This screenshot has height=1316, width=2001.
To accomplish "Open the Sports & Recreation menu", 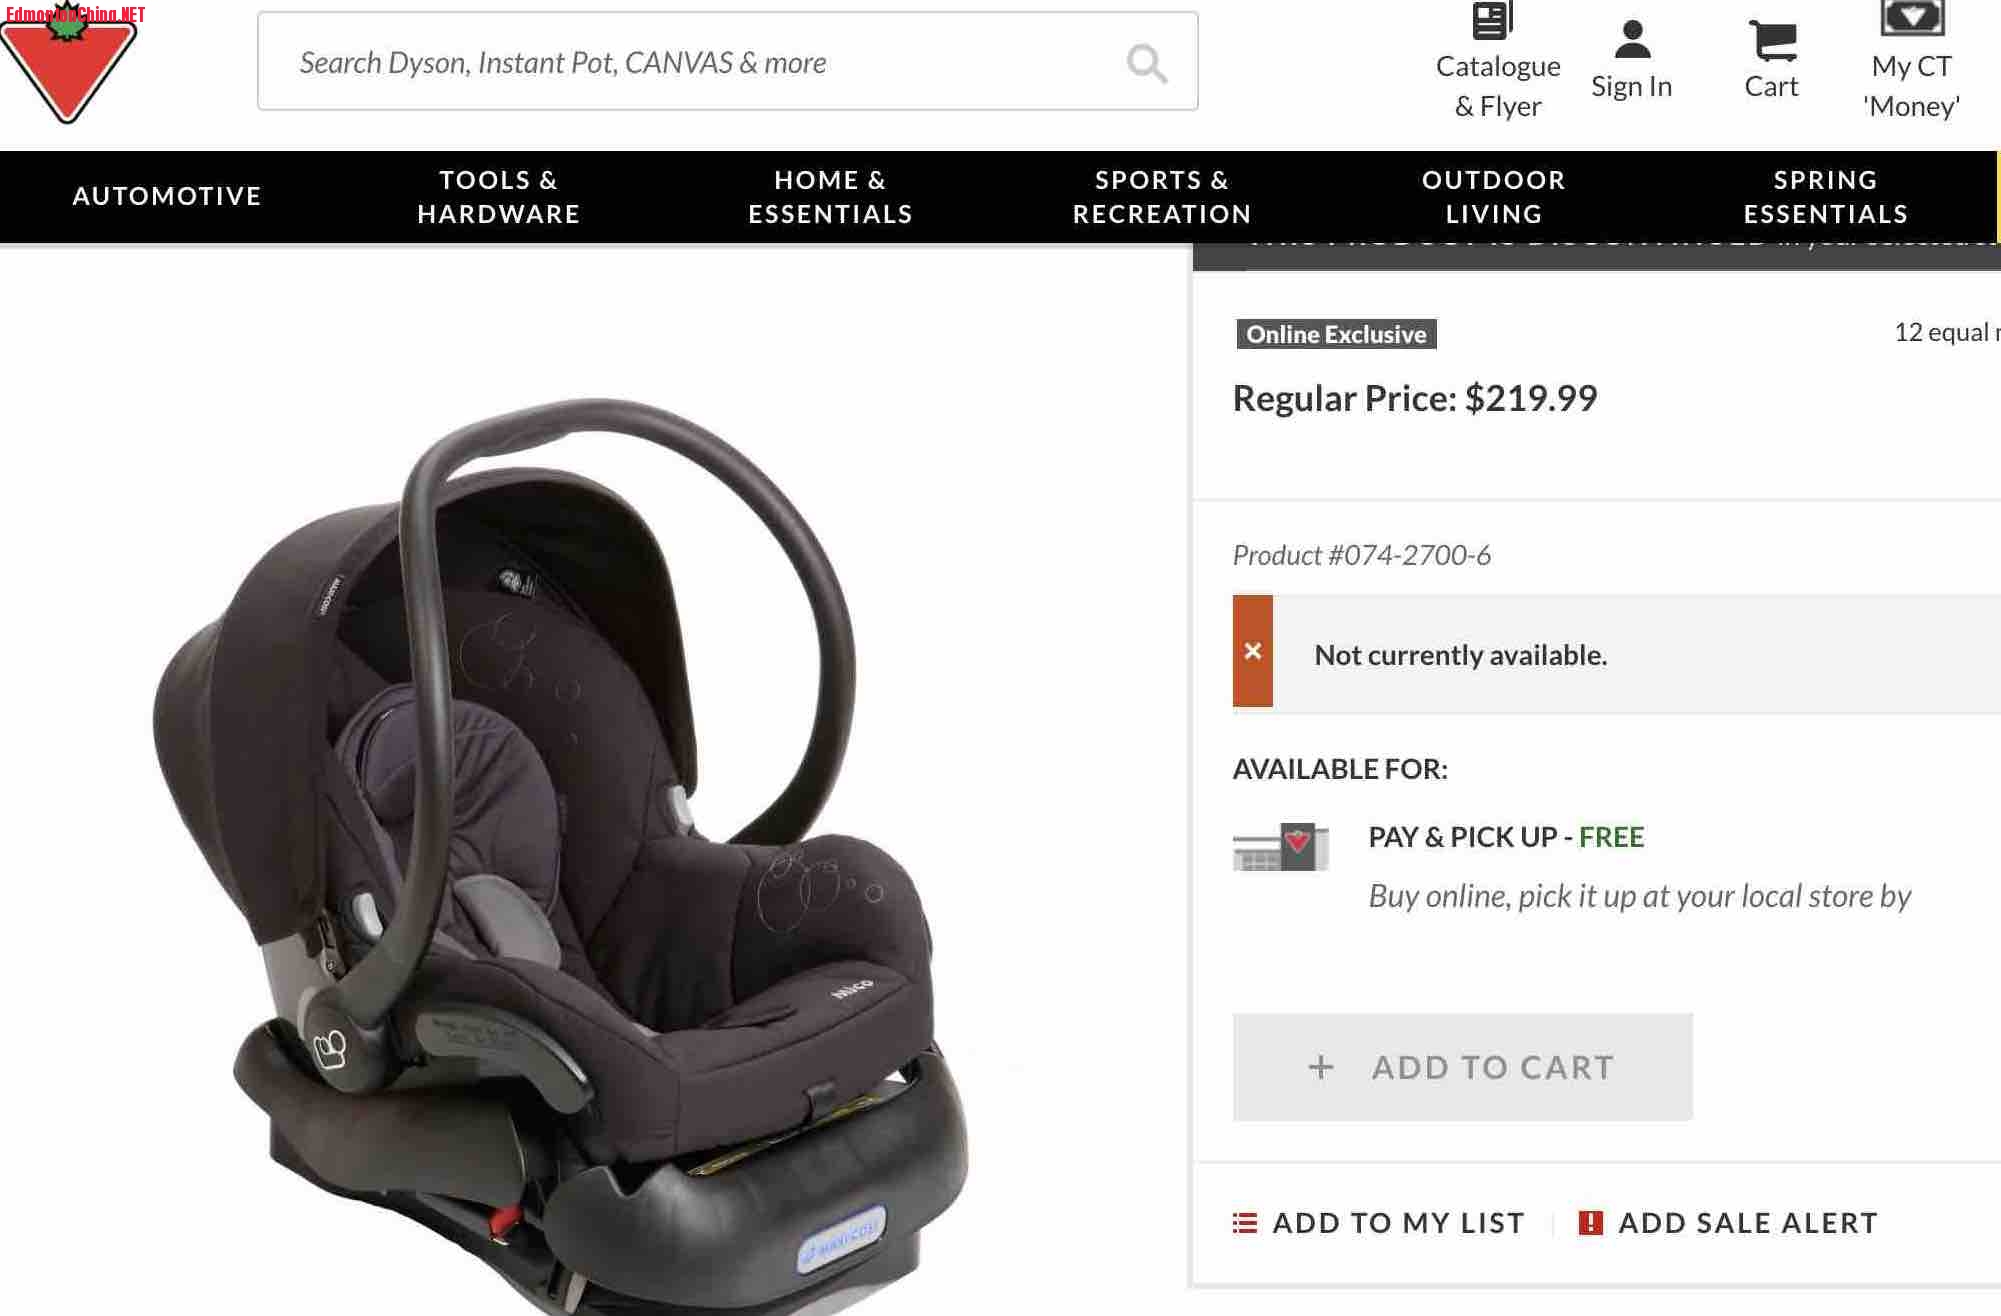I will point(1162,196).
